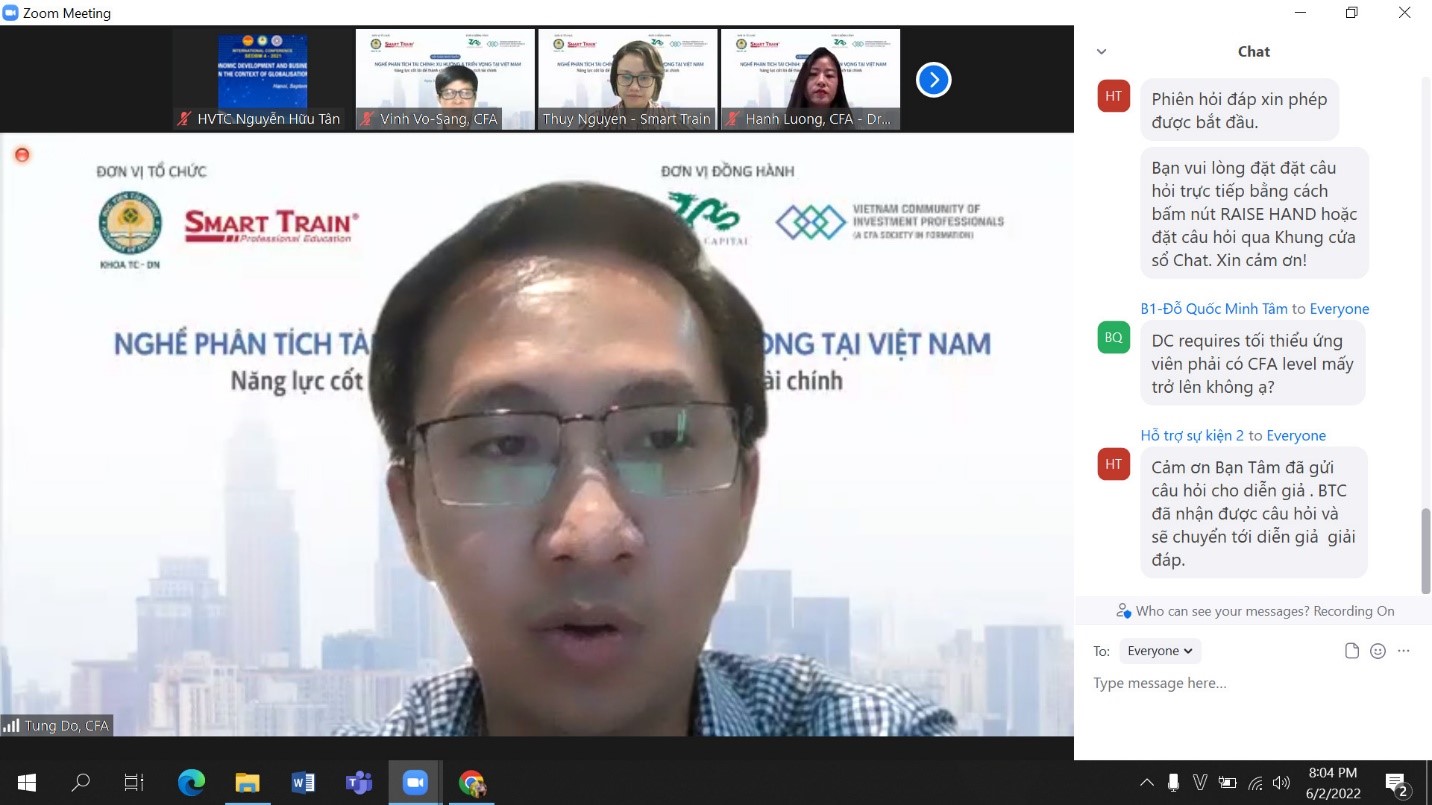Switch to Microsoft Teams on the taskbar
1432x805 pixels.
(x=359, y=782)
